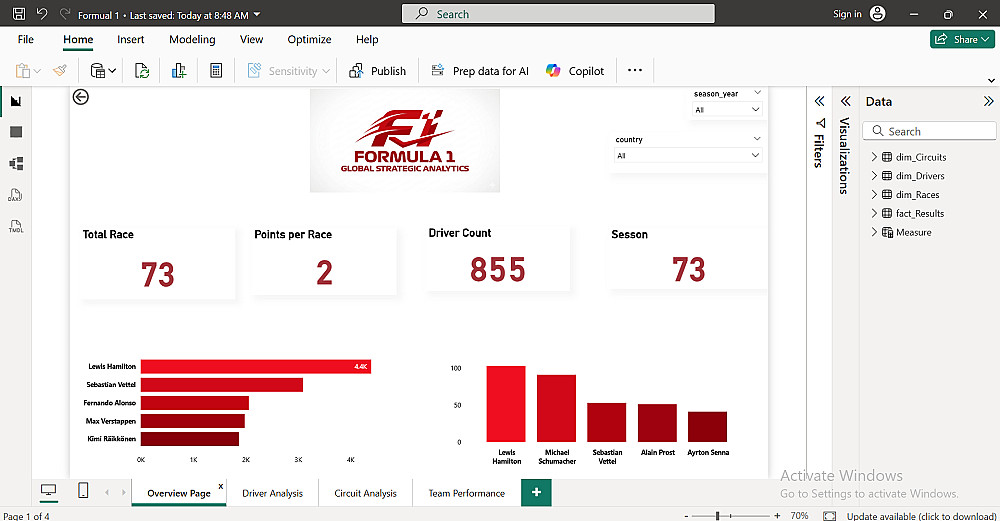
Task: Click Prep data for AI
Action: (x=480, y=71)
